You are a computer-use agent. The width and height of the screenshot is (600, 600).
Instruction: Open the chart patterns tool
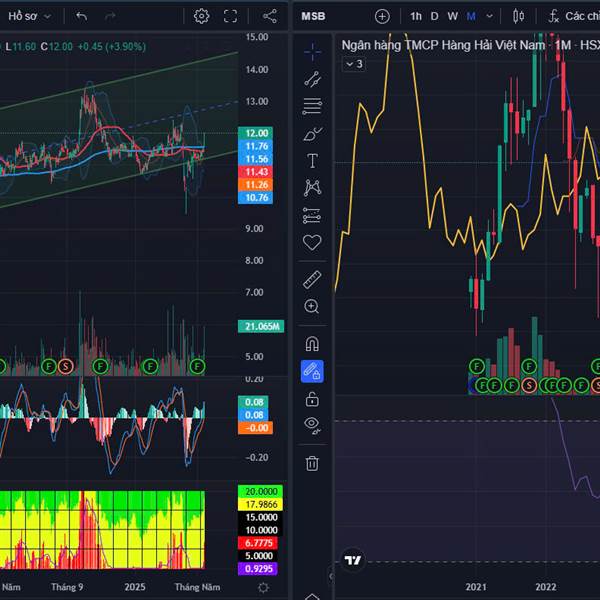coord(312,188)
